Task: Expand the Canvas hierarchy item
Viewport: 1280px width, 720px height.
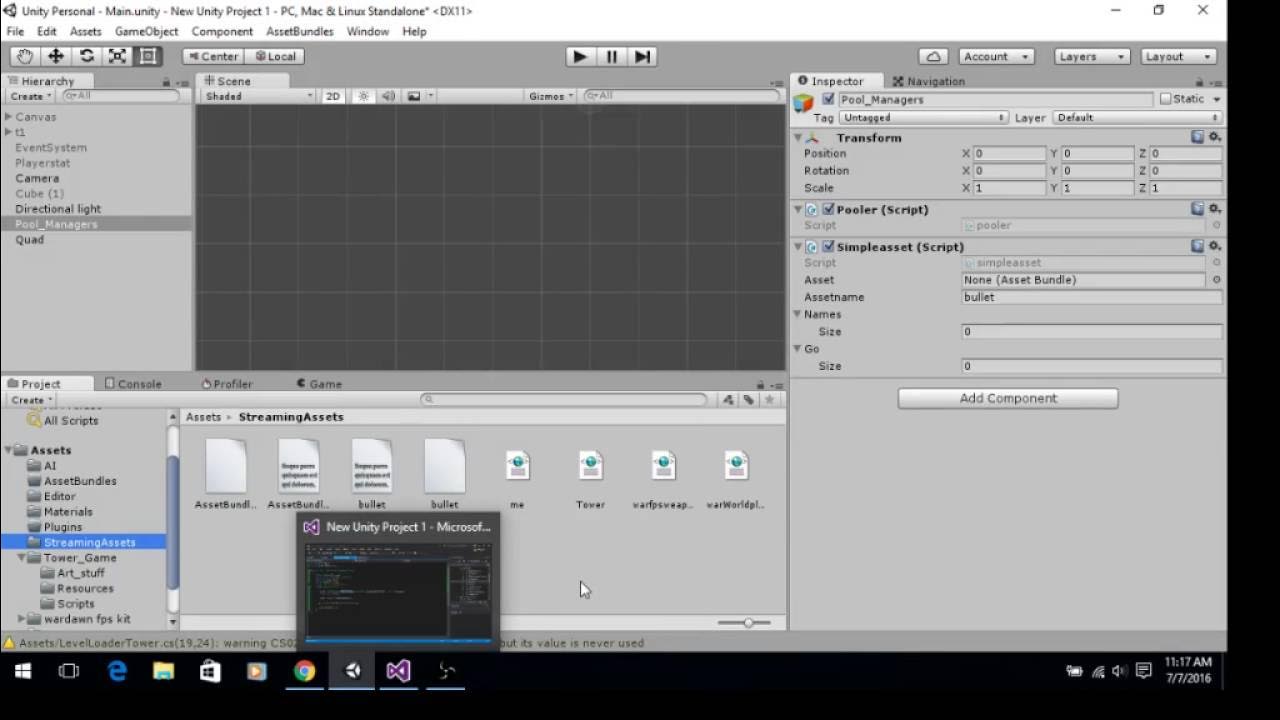Action: point(8,117)
